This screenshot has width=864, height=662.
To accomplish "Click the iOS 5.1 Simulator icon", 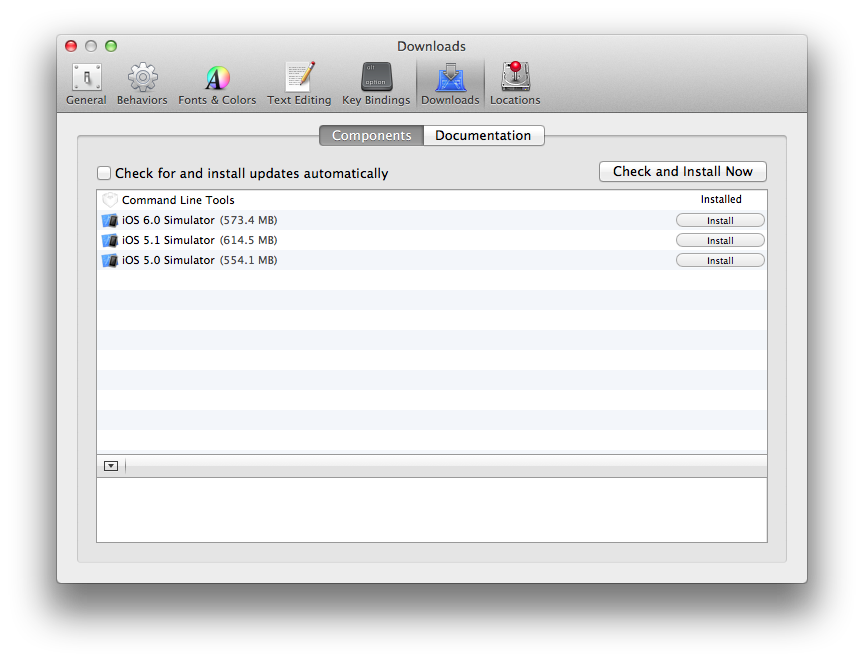I will [x=110, y=240].
